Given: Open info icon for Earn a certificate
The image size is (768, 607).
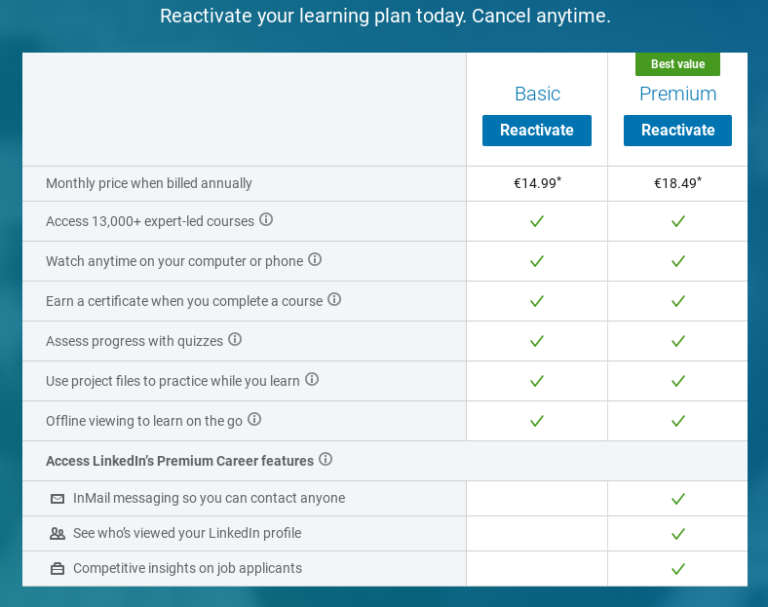Looking at the screenshot, I should [334, 300].
